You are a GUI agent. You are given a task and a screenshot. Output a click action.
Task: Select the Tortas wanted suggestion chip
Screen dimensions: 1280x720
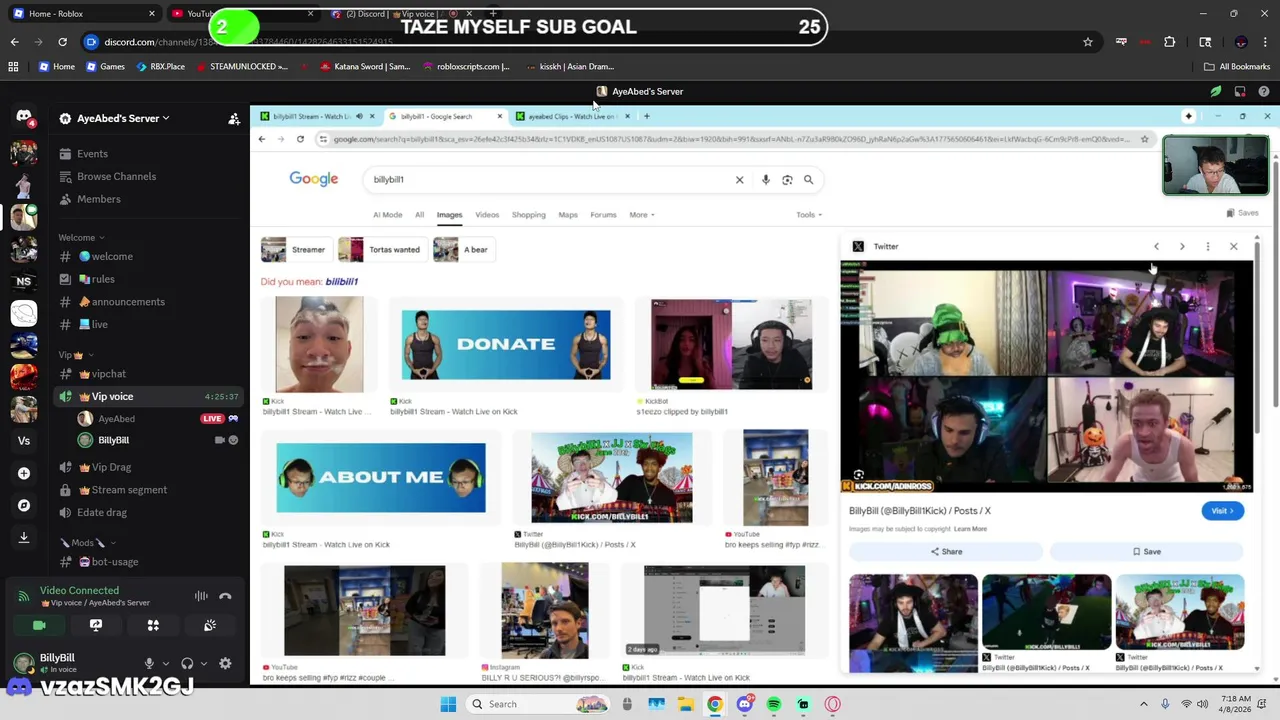pos(382,250)
